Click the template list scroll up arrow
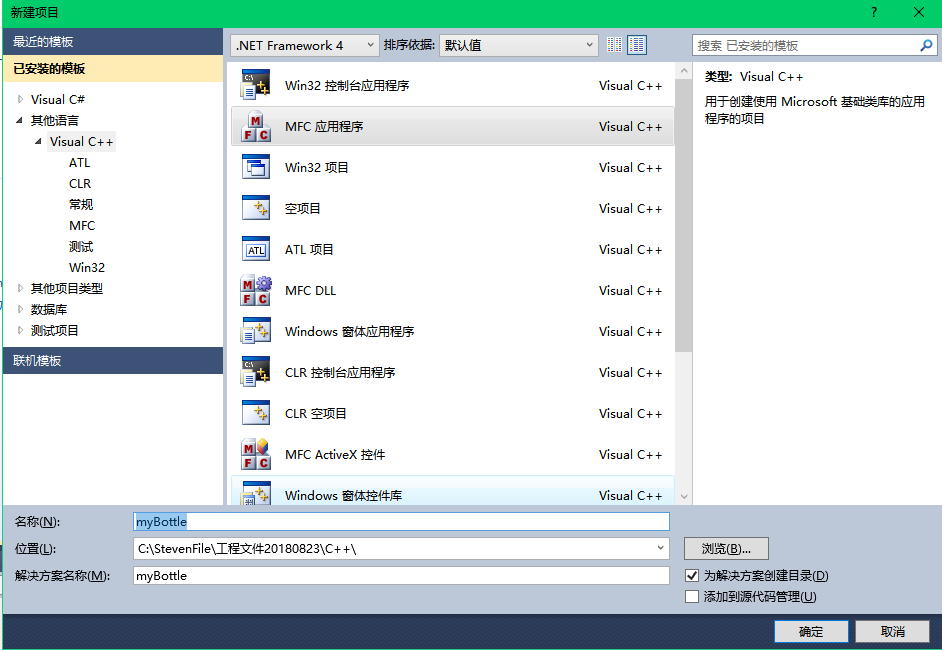 (684, 71)
